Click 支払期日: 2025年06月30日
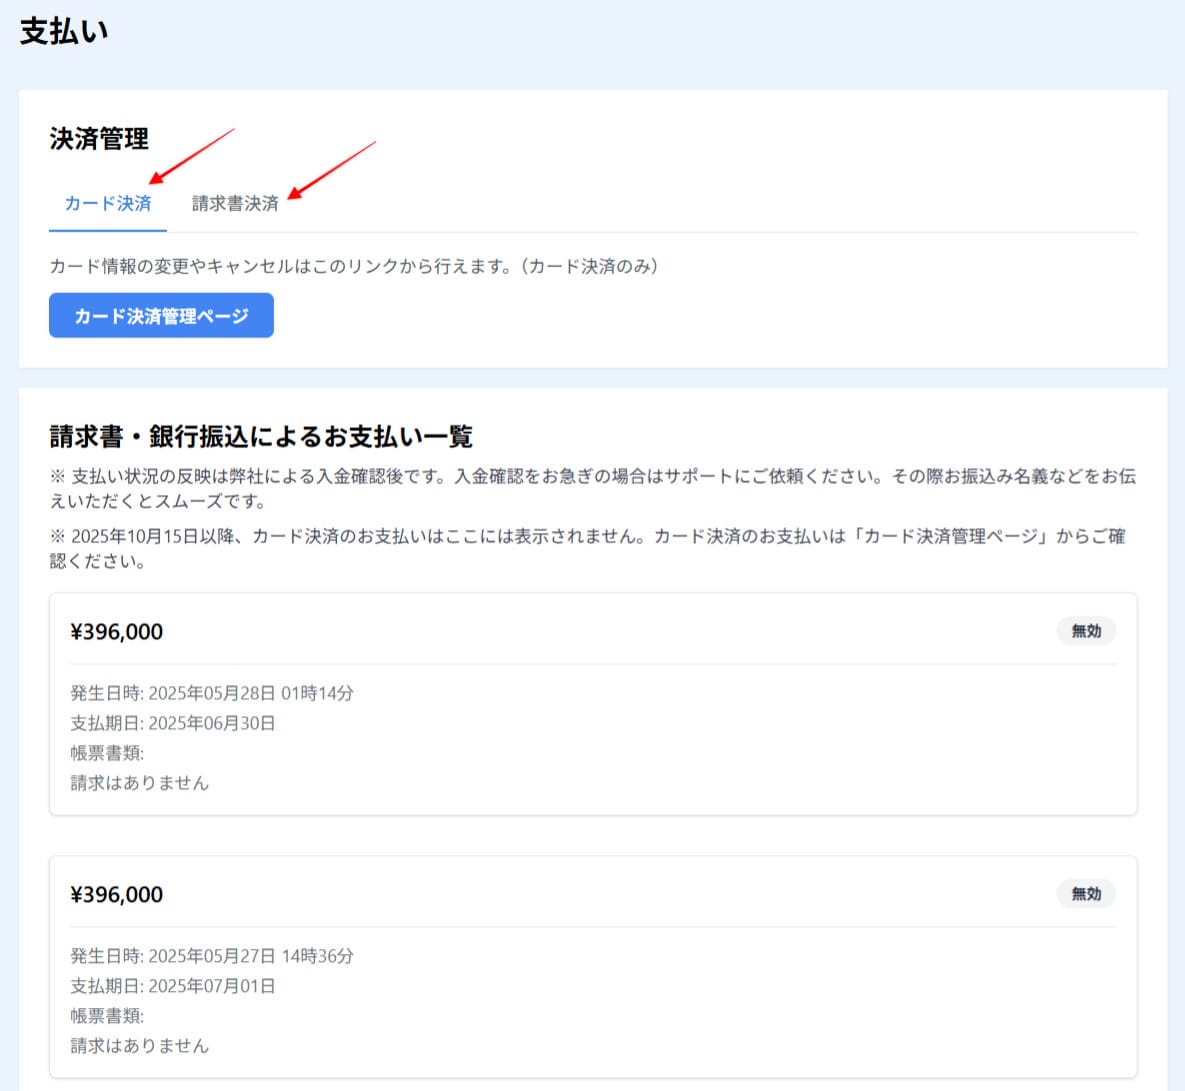 tap(172, 723)
